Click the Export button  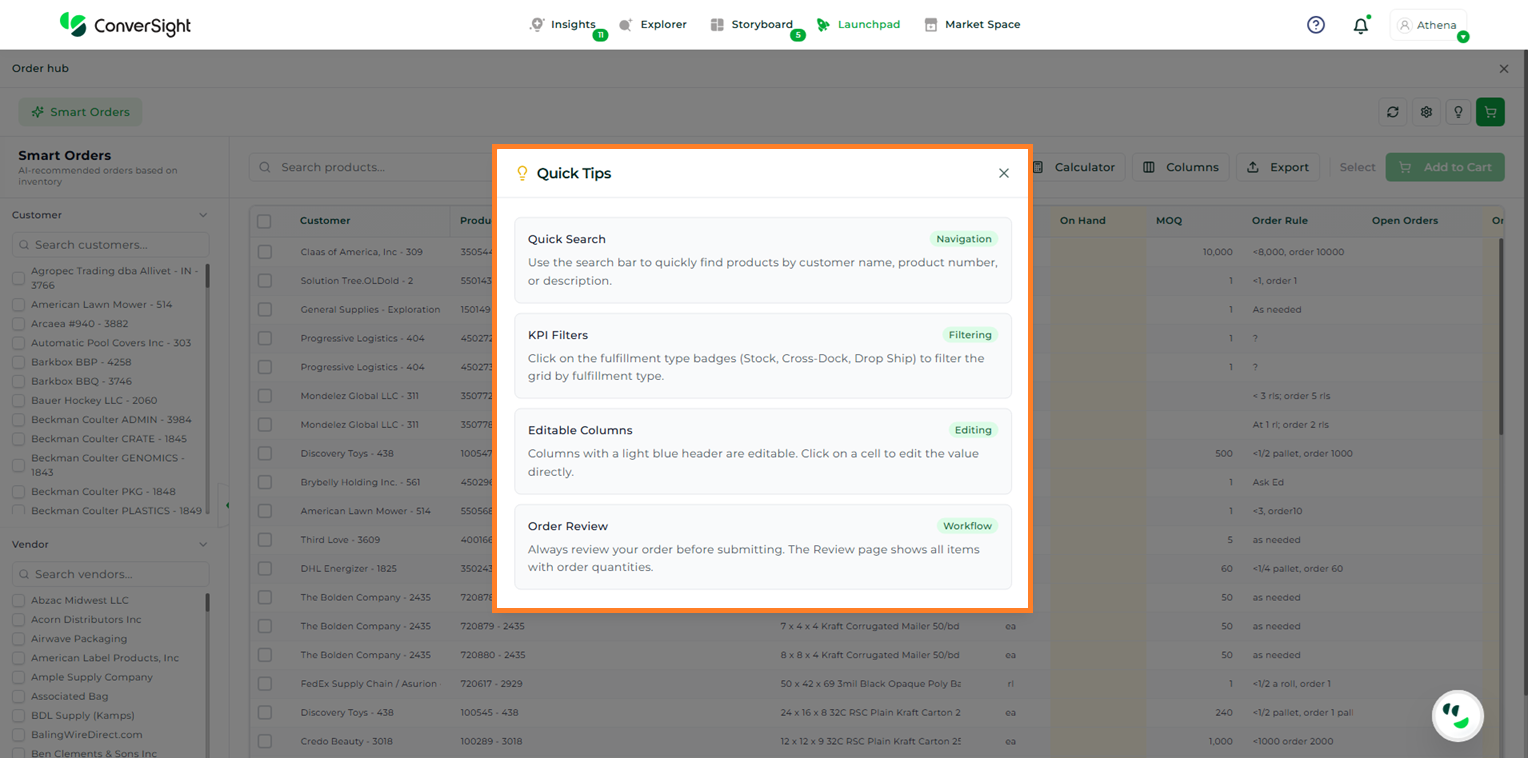(x=1278, y=167)
